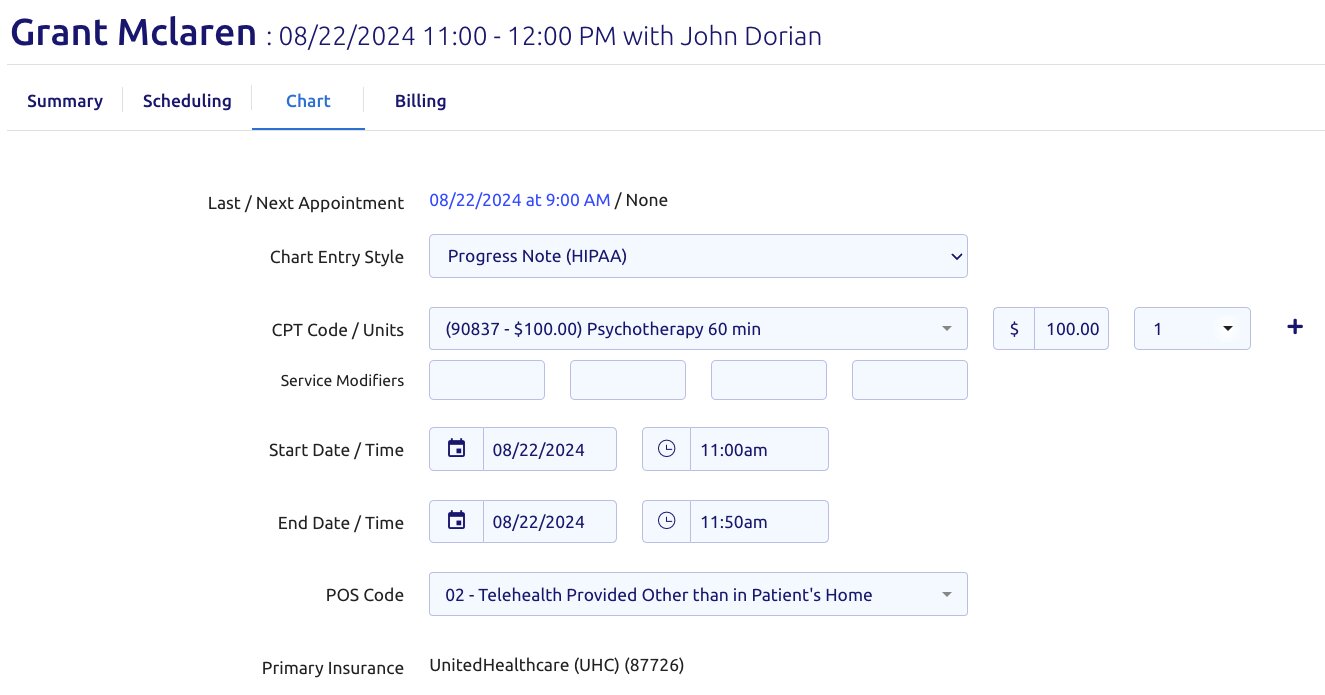Open last appointment 08/22/2024 at 9:00 AM link
The height and width of the screenshot is (695, 1325).
pyautogui.click(x=519, y=200)
